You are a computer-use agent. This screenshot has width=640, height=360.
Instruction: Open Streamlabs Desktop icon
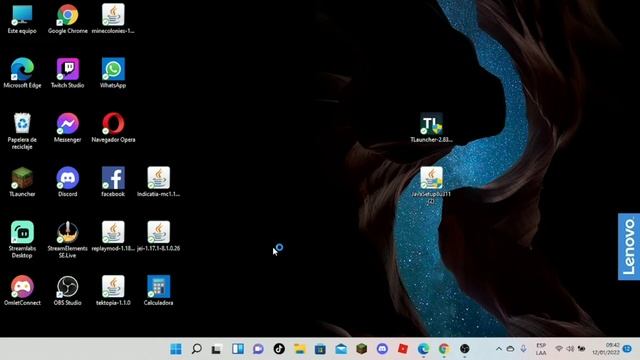(22, 239)
